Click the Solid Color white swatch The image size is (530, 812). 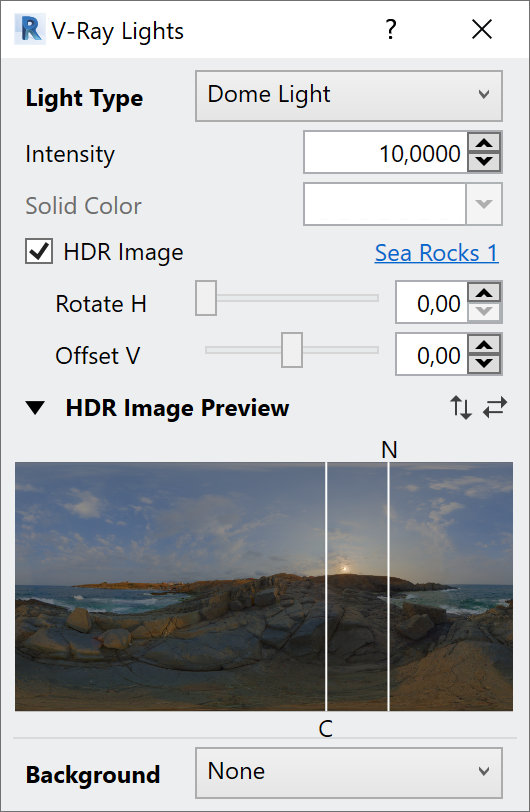[x=384, y=204]
